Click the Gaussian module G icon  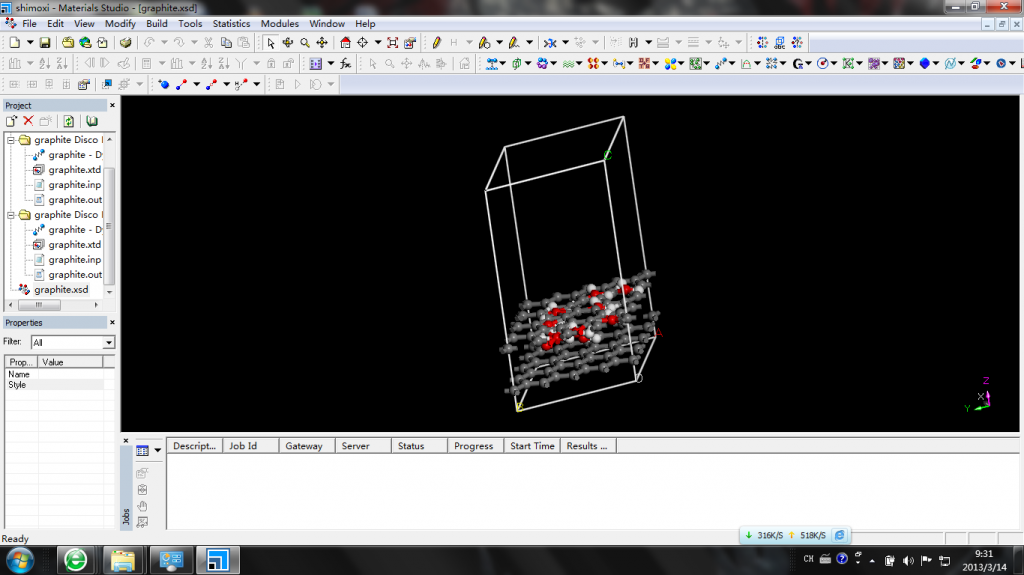[798, 63]
